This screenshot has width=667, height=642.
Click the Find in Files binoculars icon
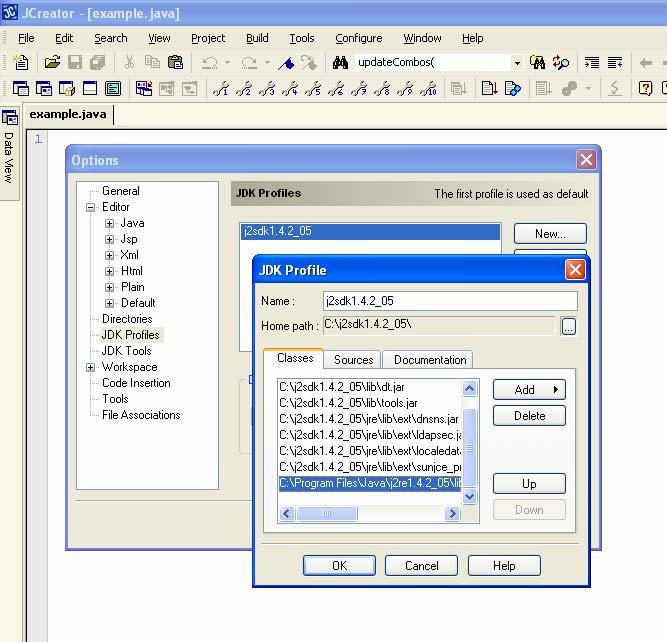tap(537, 63)
